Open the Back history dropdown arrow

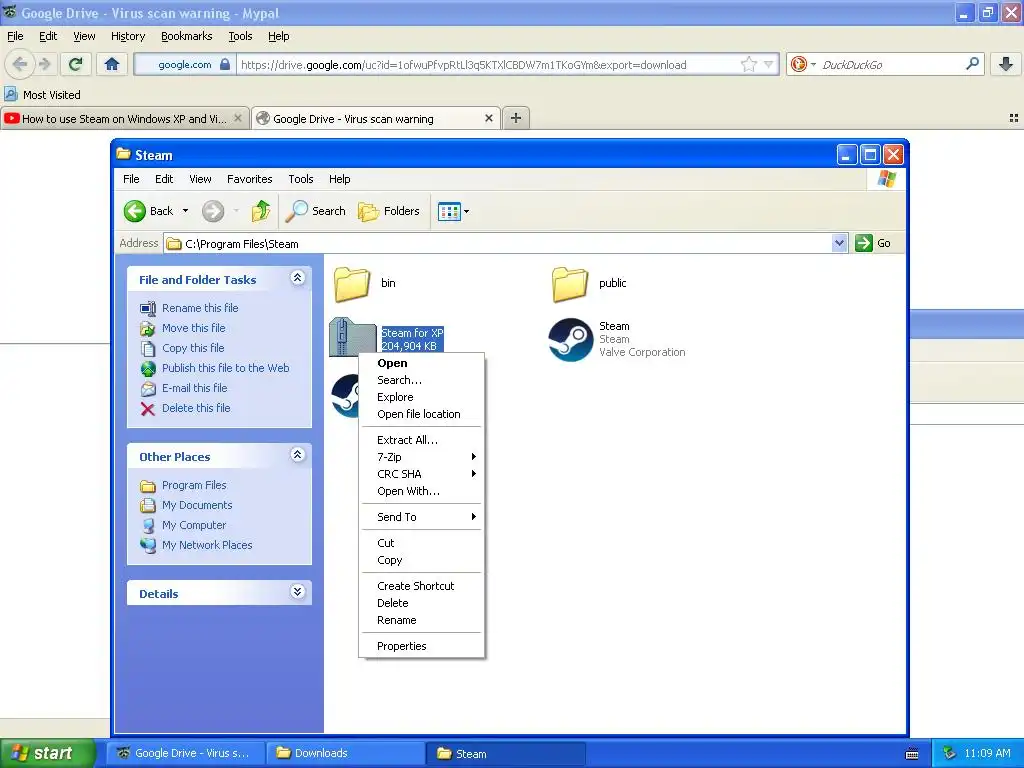[185, 211]
